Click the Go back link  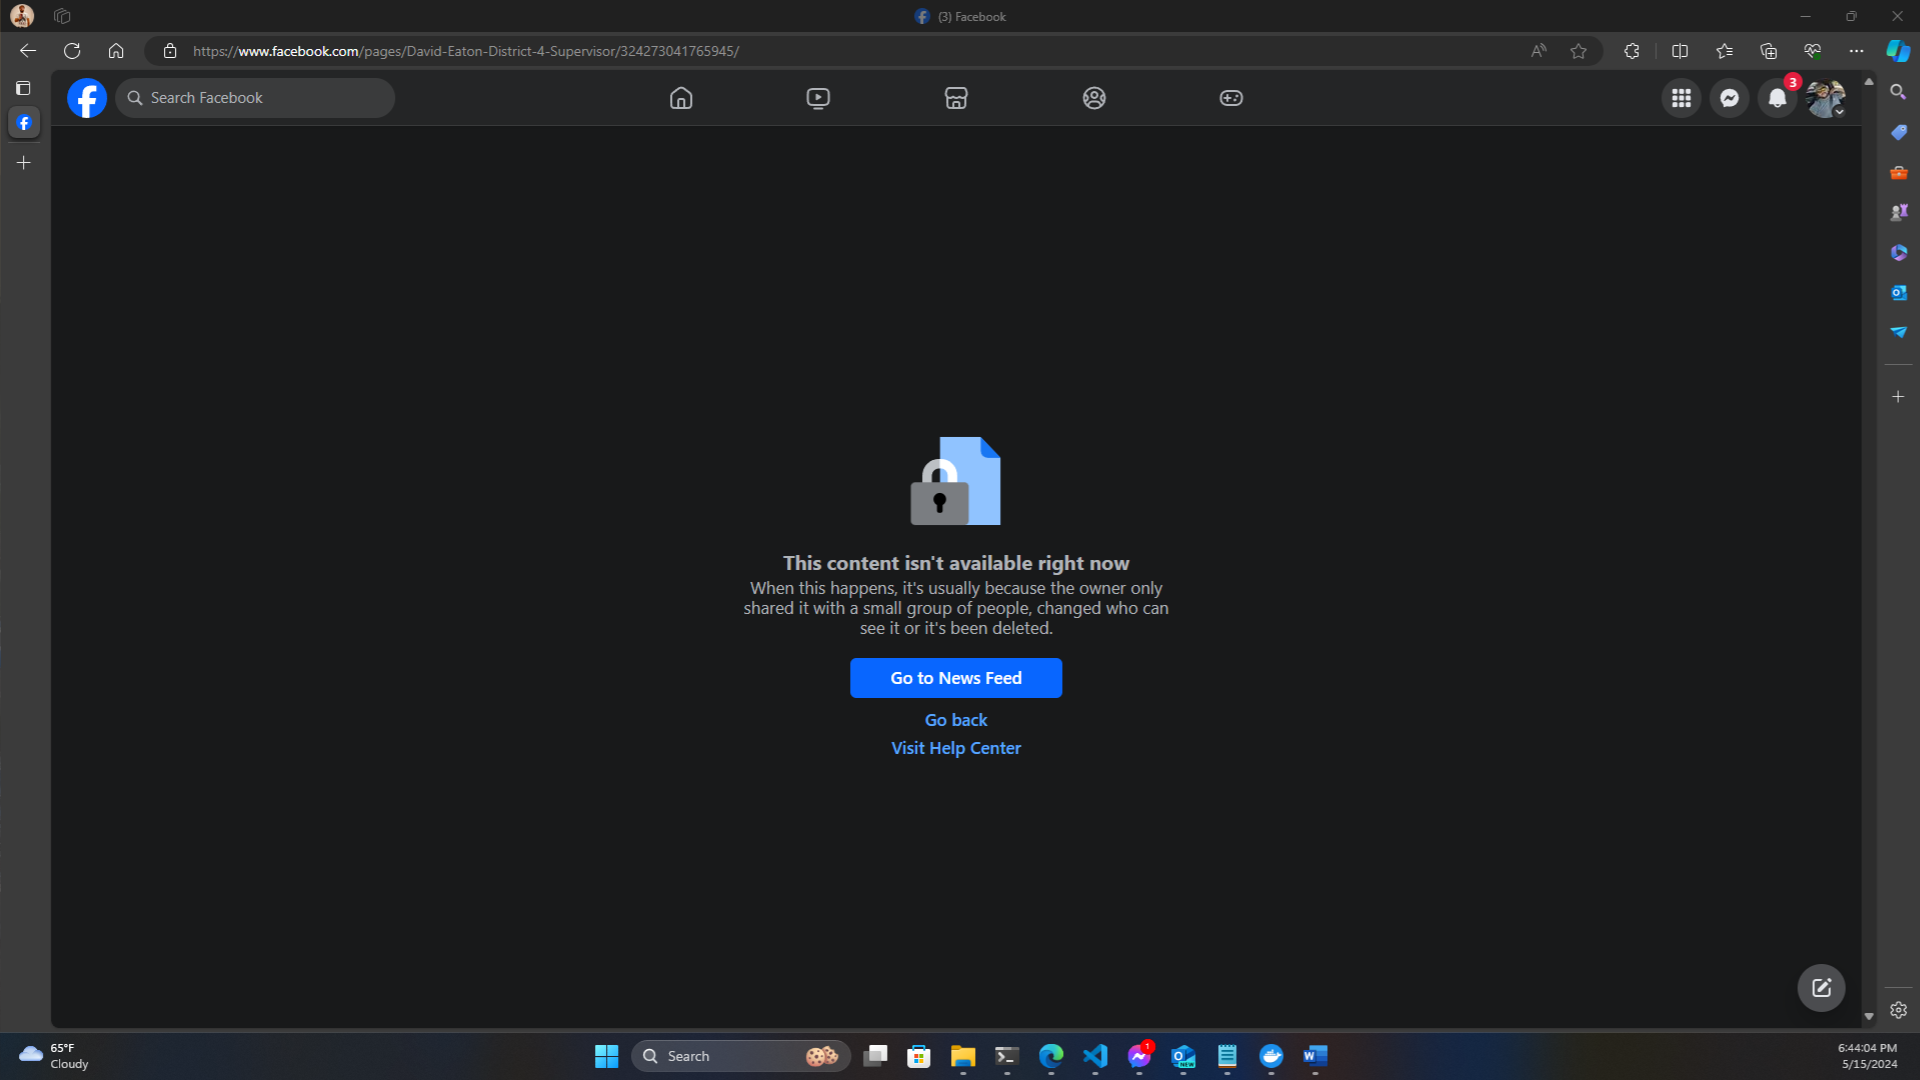coord(955,720)
